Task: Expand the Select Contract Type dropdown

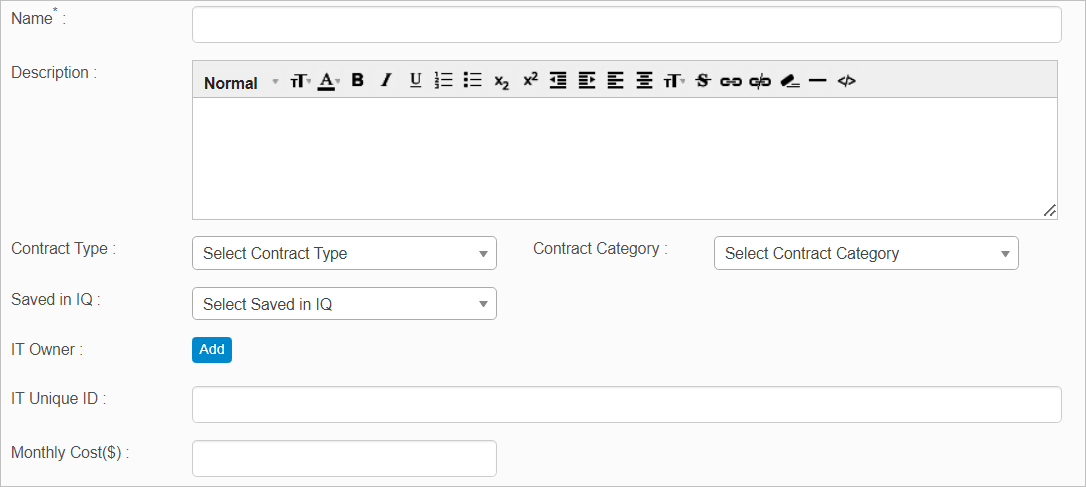Action: (x=344, y=253)
